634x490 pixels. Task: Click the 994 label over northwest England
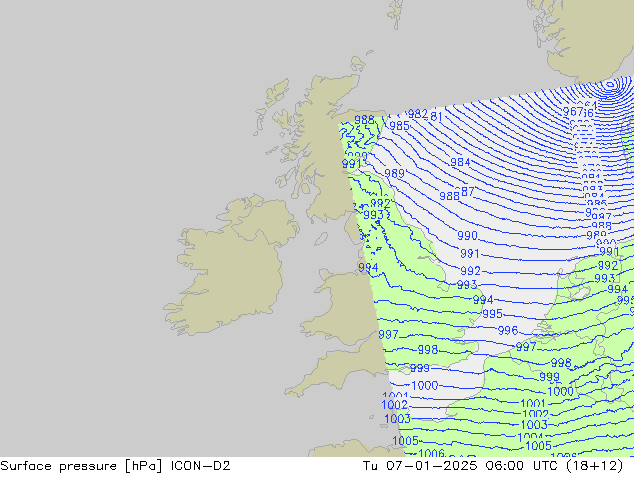coord(368,268)
